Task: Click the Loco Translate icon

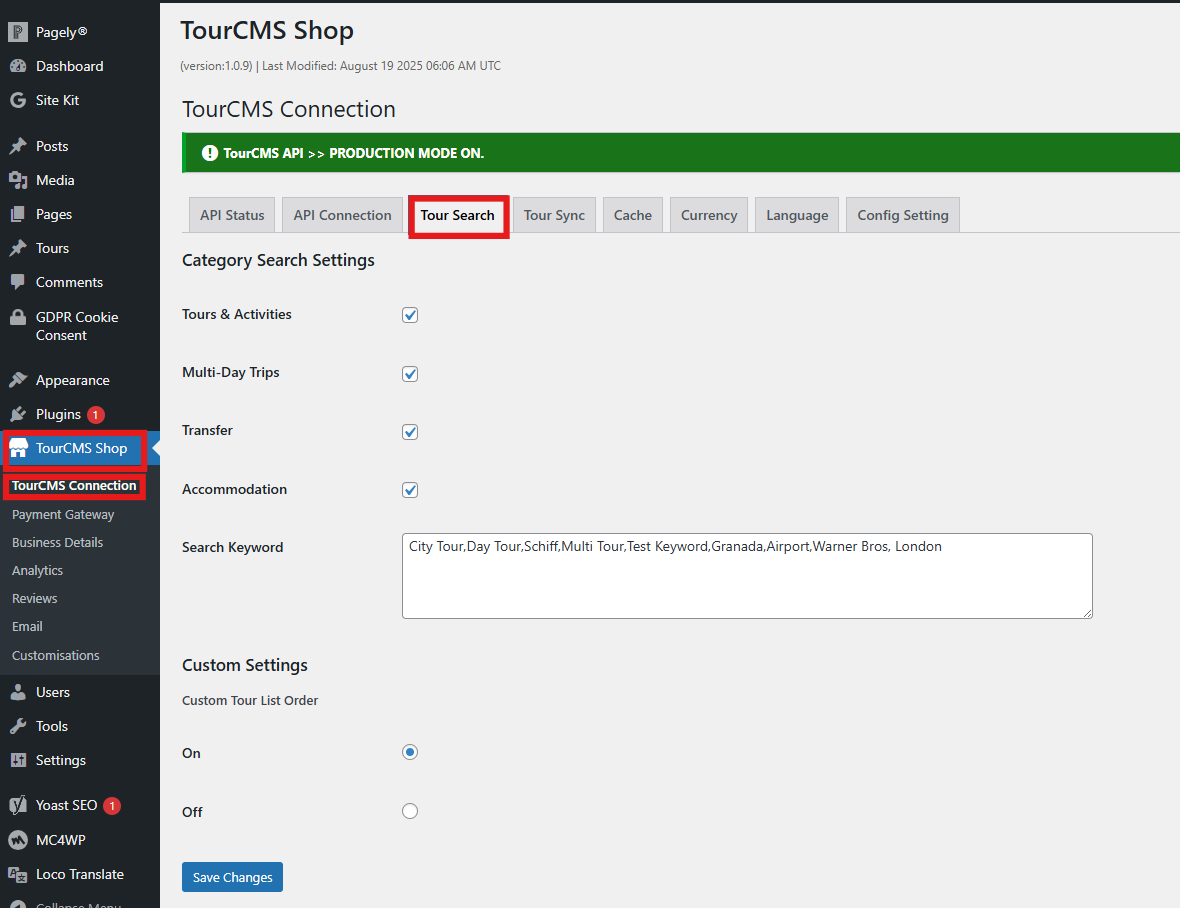Action: pos(18,874)
